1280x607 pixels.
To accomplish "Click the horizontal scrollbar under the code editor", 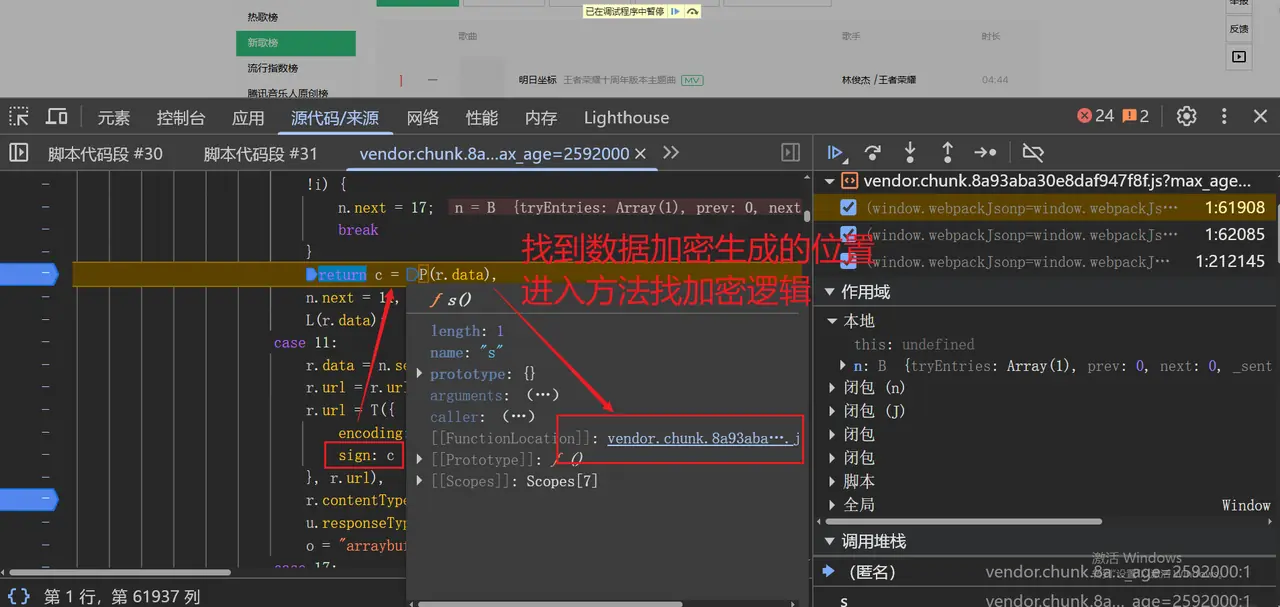I will (x=120, y=573).
